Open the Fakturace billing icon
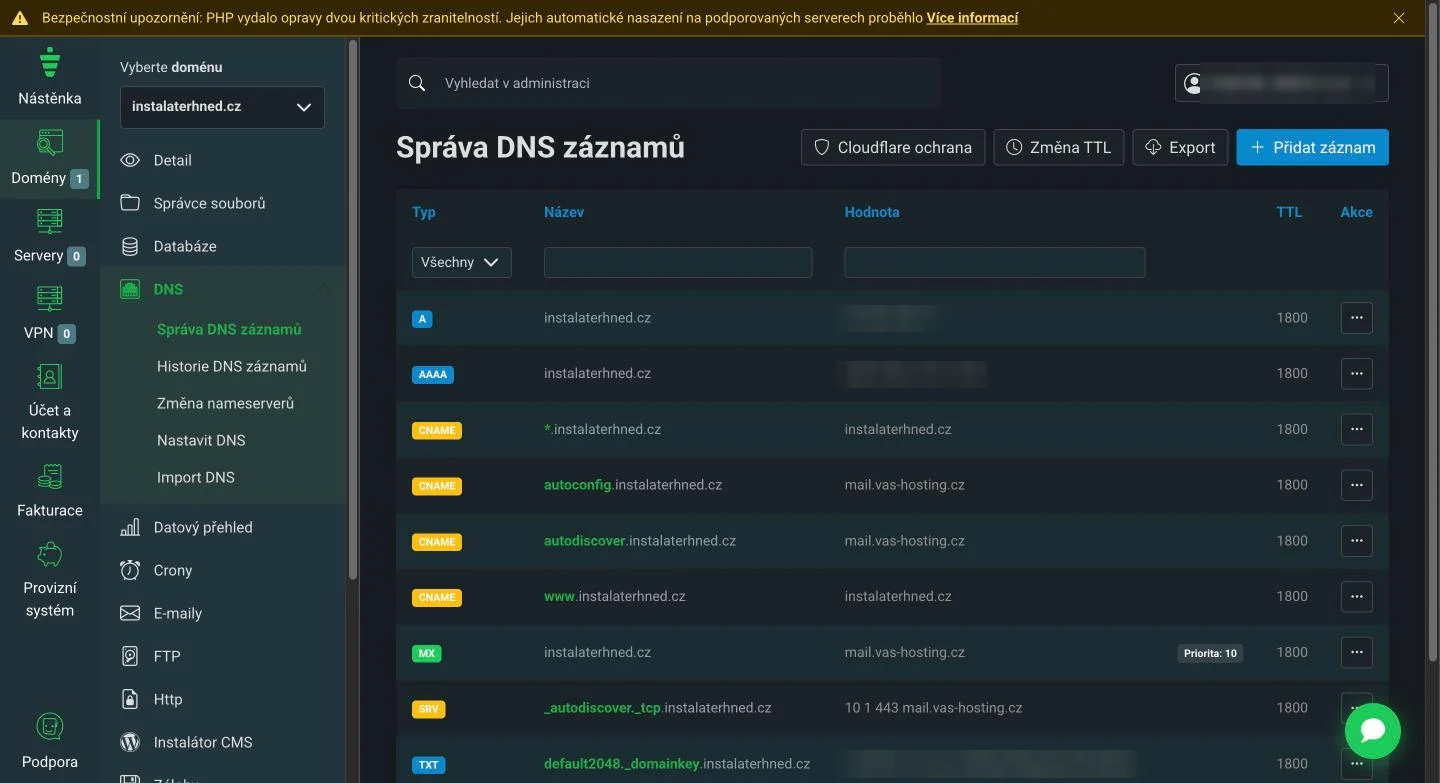 click(x=50, y=476)
